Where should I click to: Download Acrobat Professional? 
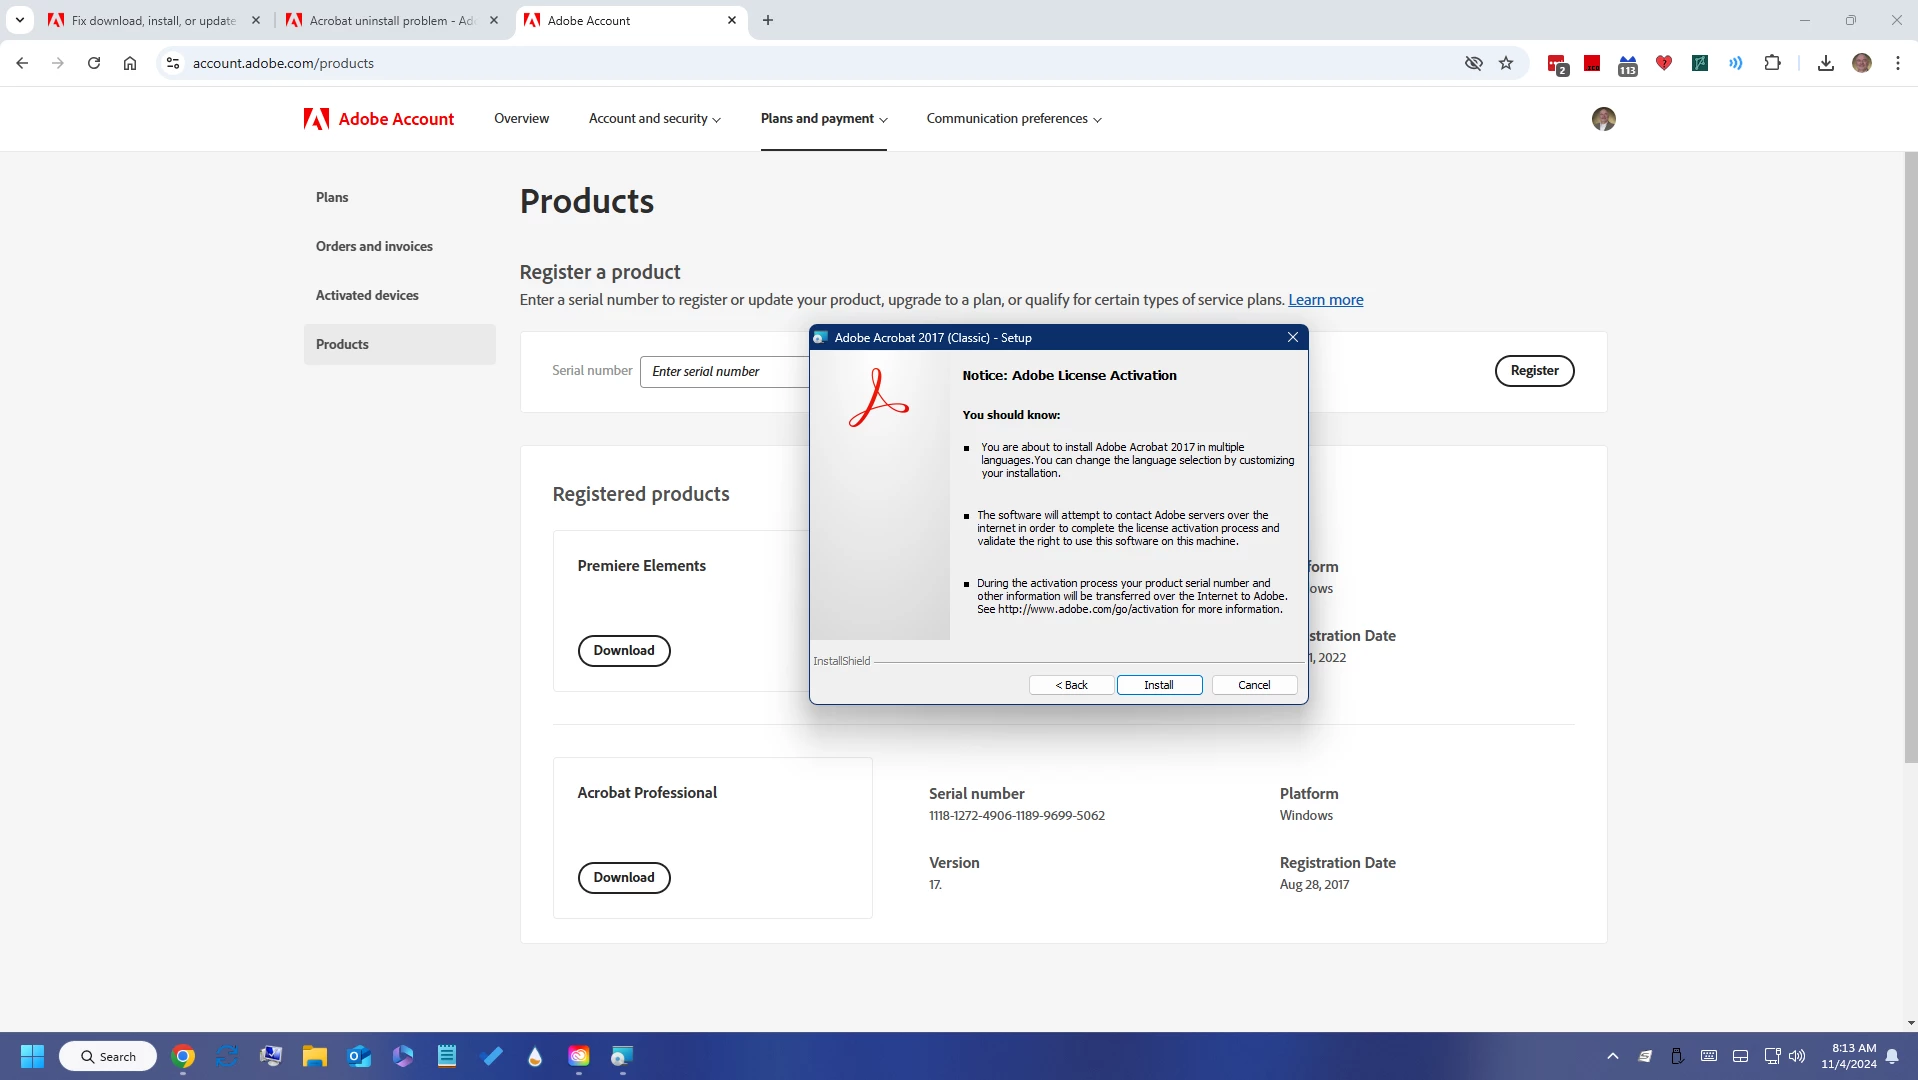[624, 877]
